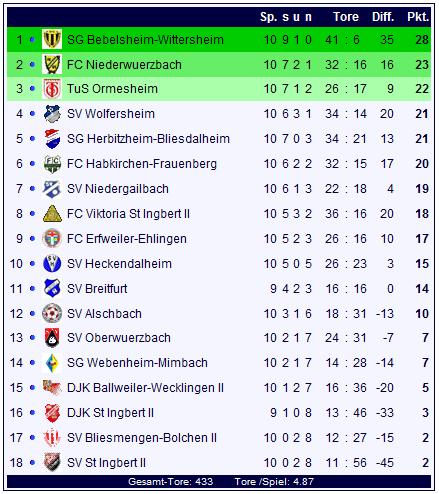
Task: Click the FC Viktoria St Ingbert II triangle logo
Action: point(52,214)
